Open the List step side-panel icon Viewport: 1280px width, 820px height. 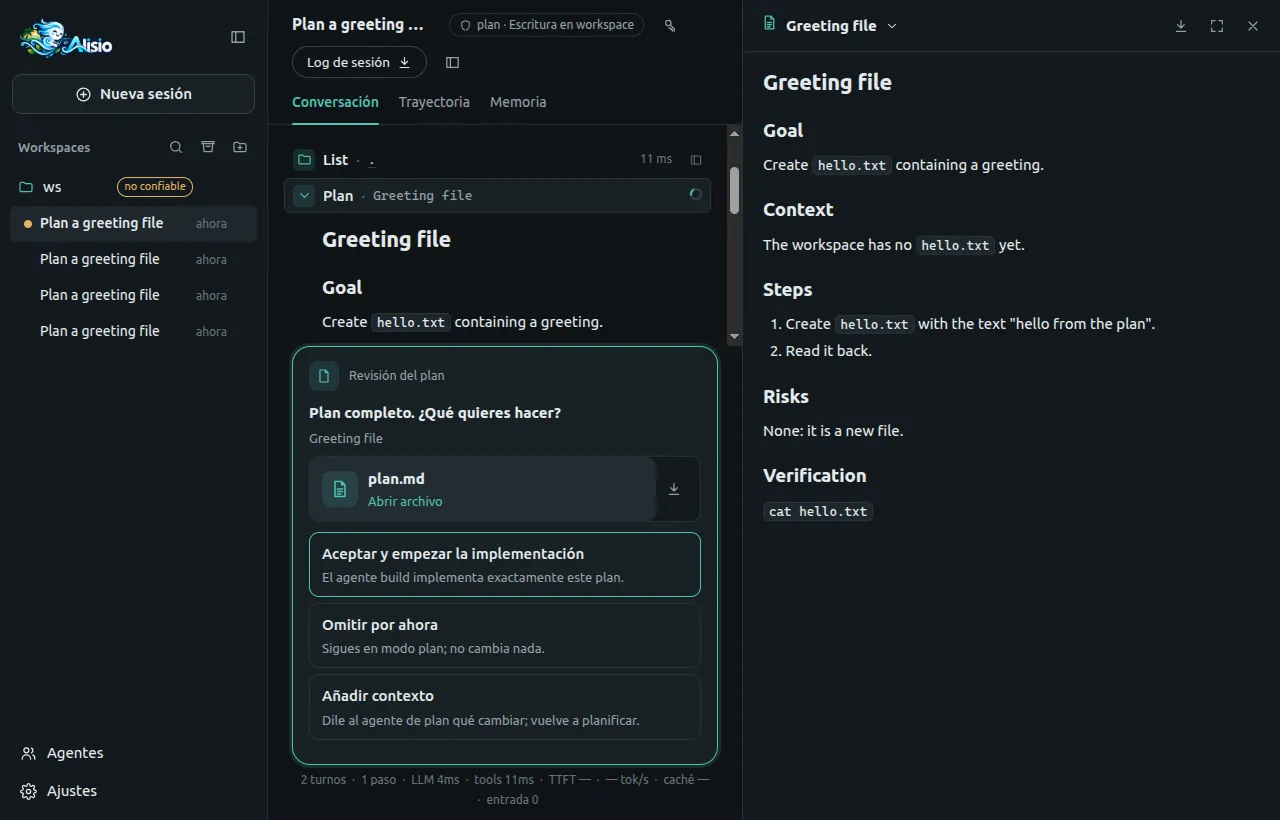click(696, 160)
